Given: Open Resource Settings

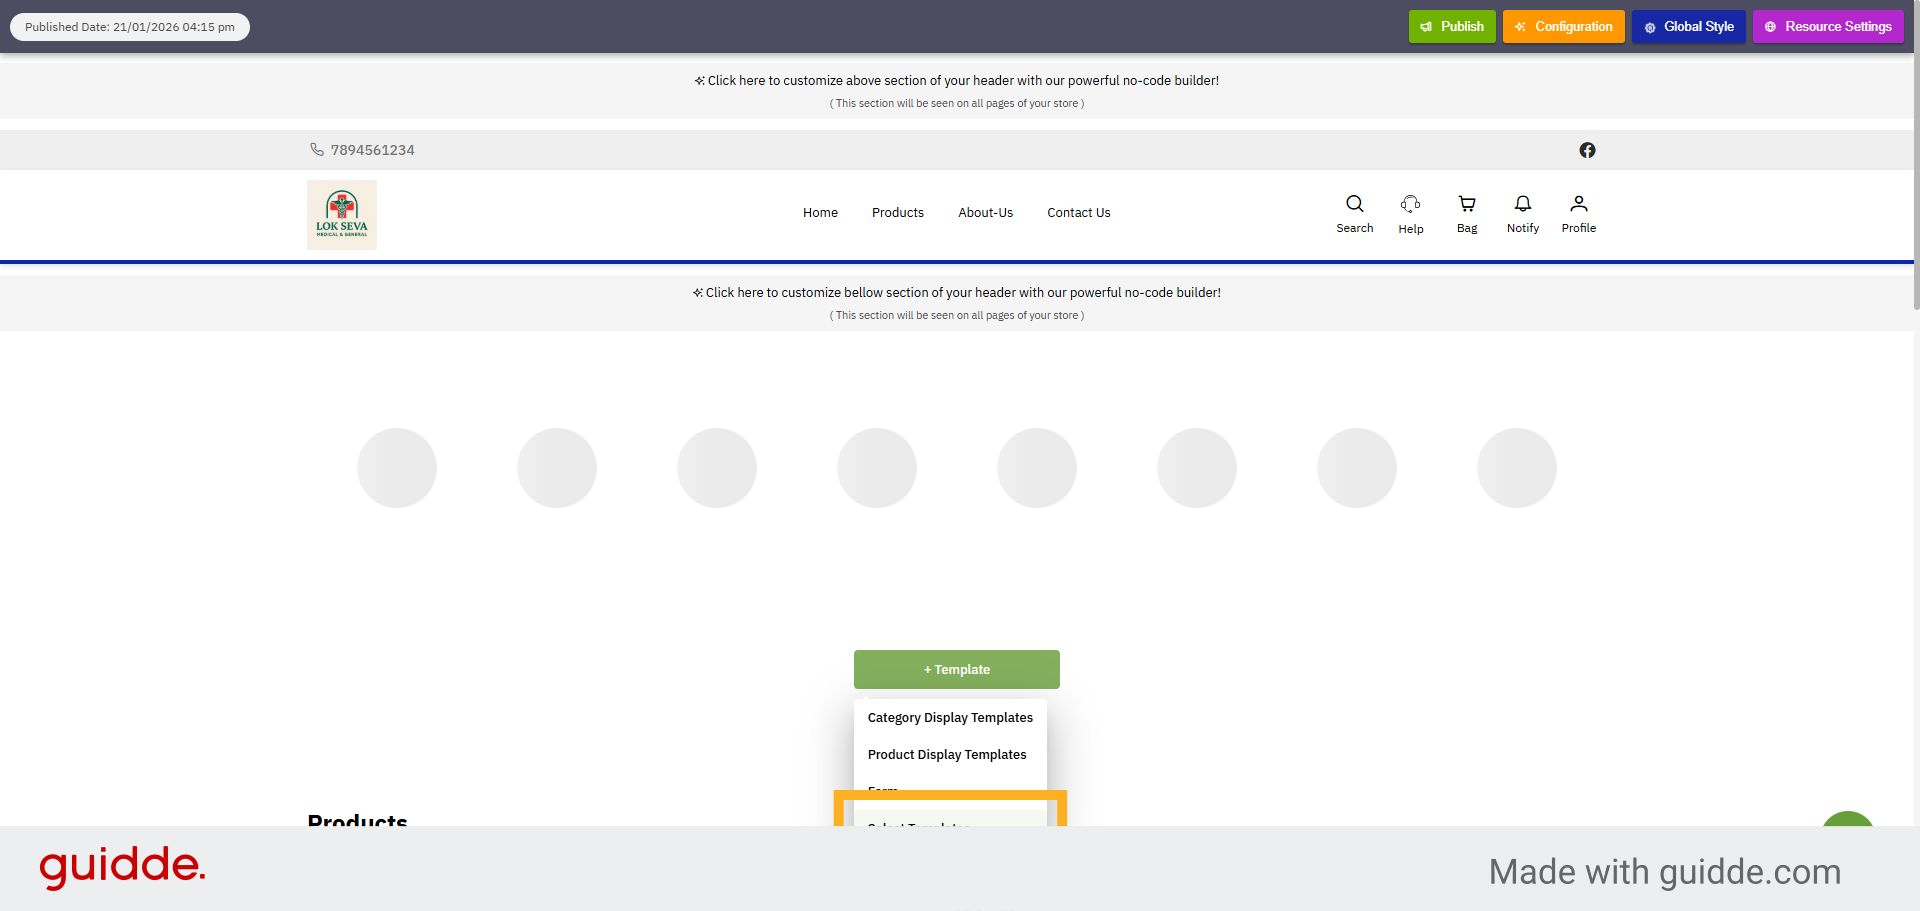Looking at the screenshot, I should click(1828, 26).
